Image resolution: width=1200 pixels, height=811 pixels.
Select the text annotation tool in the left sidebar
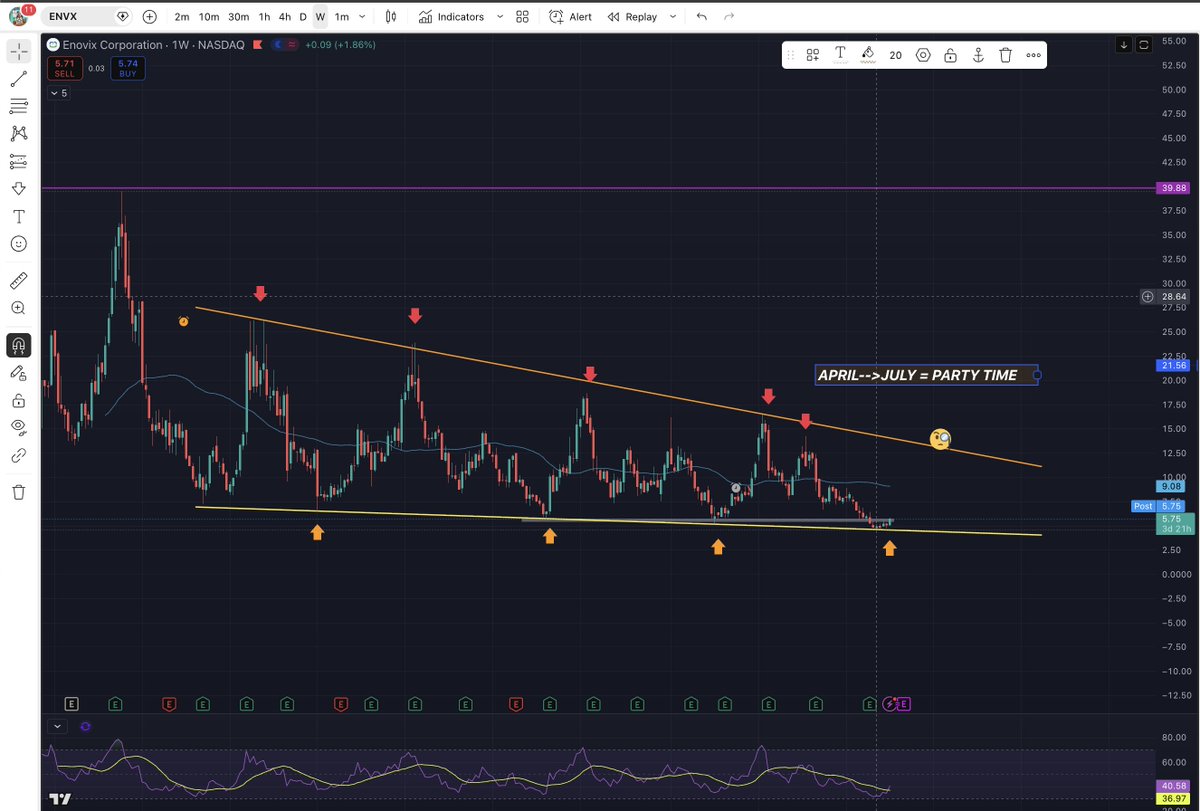[18, 216]
